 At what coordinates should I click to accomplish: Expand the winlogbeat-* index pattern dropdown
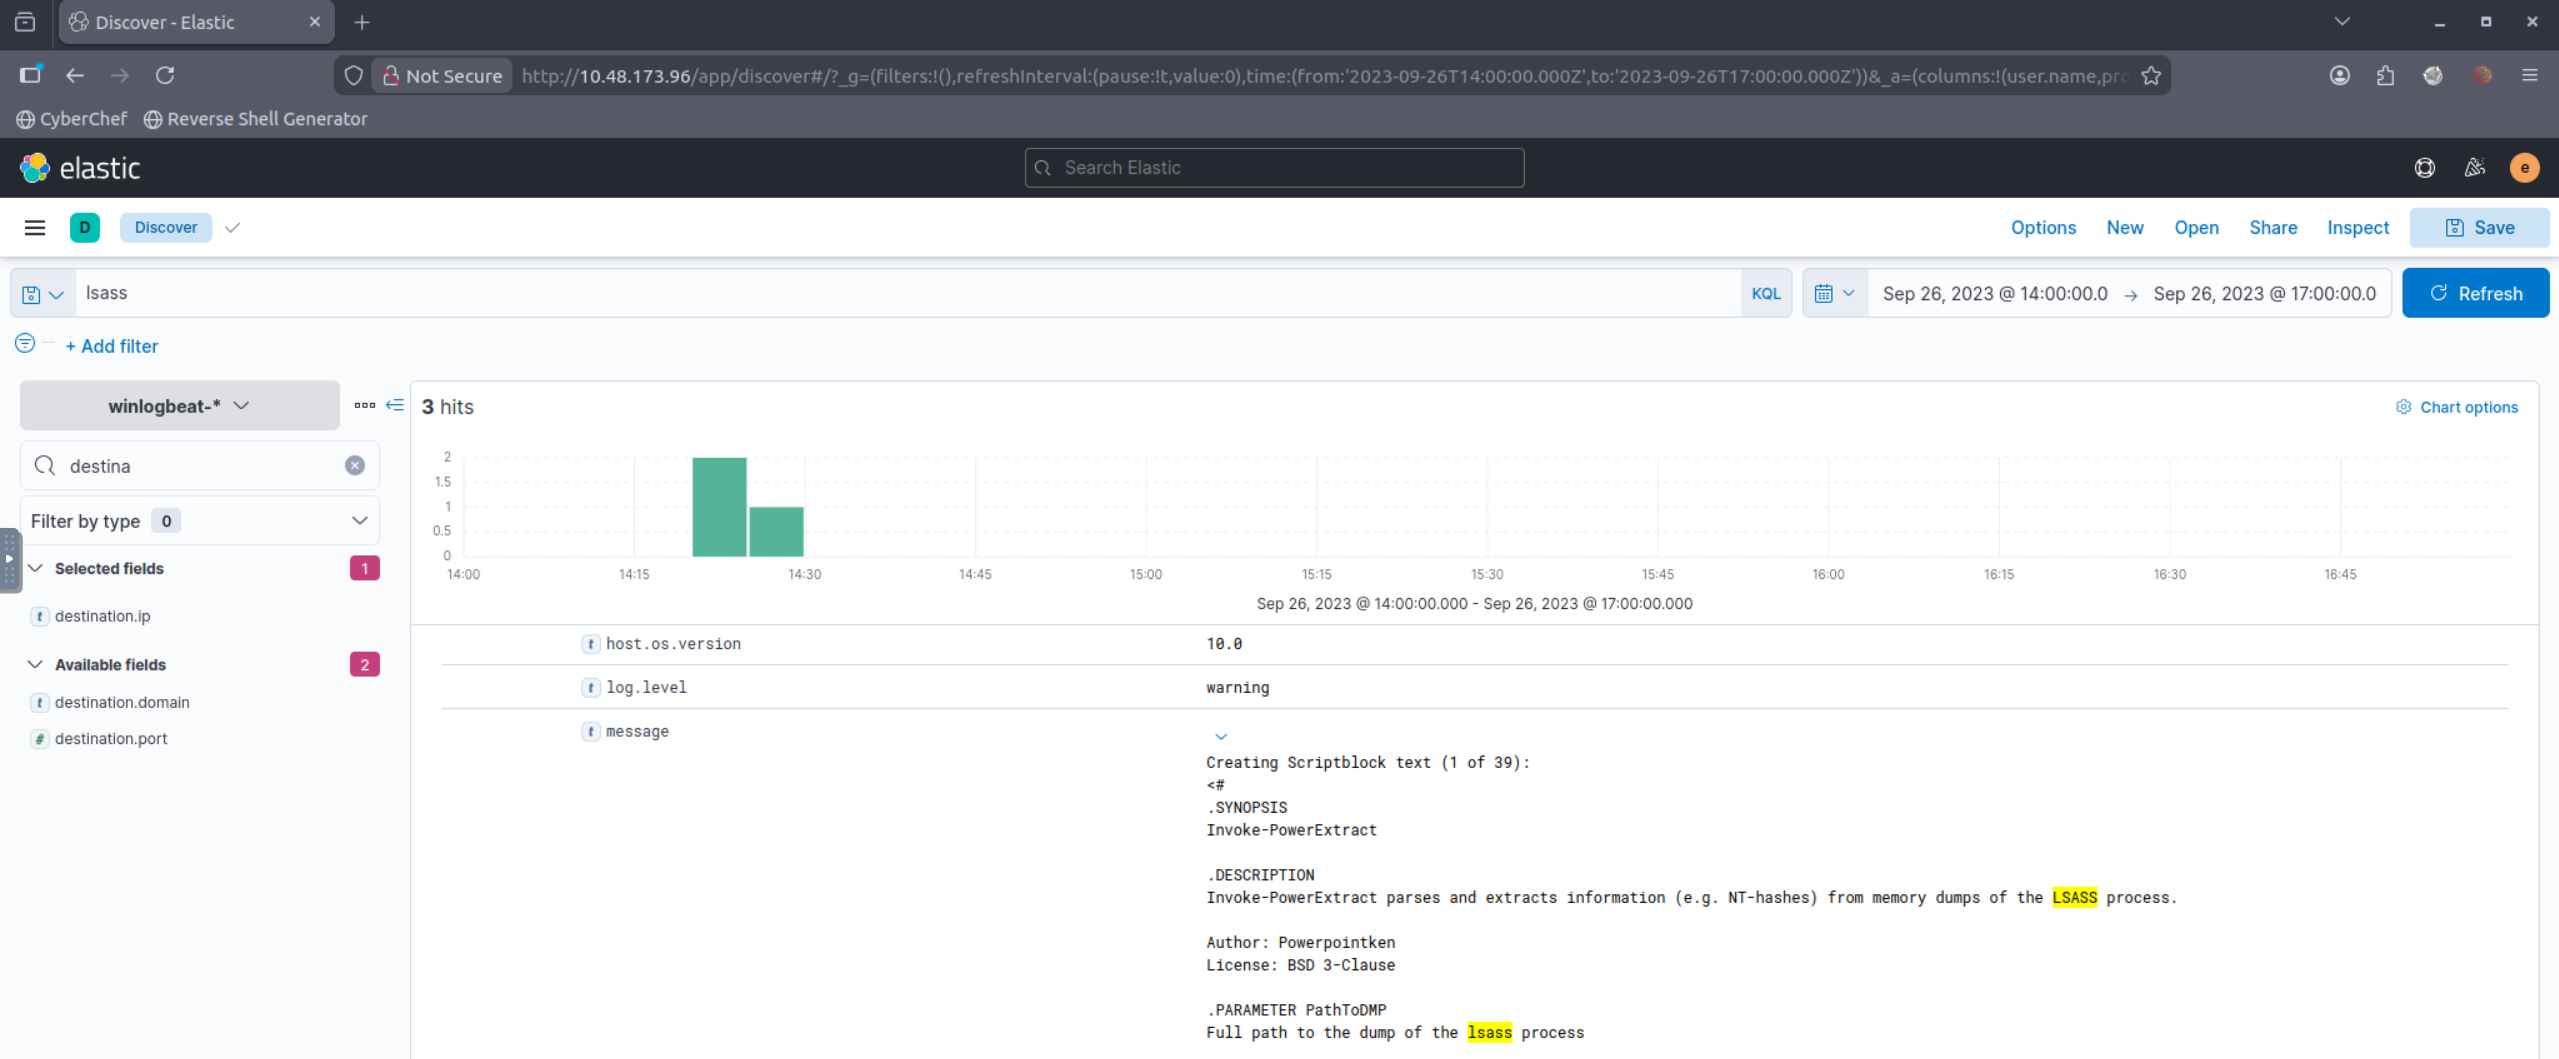[x=179, y=406]
